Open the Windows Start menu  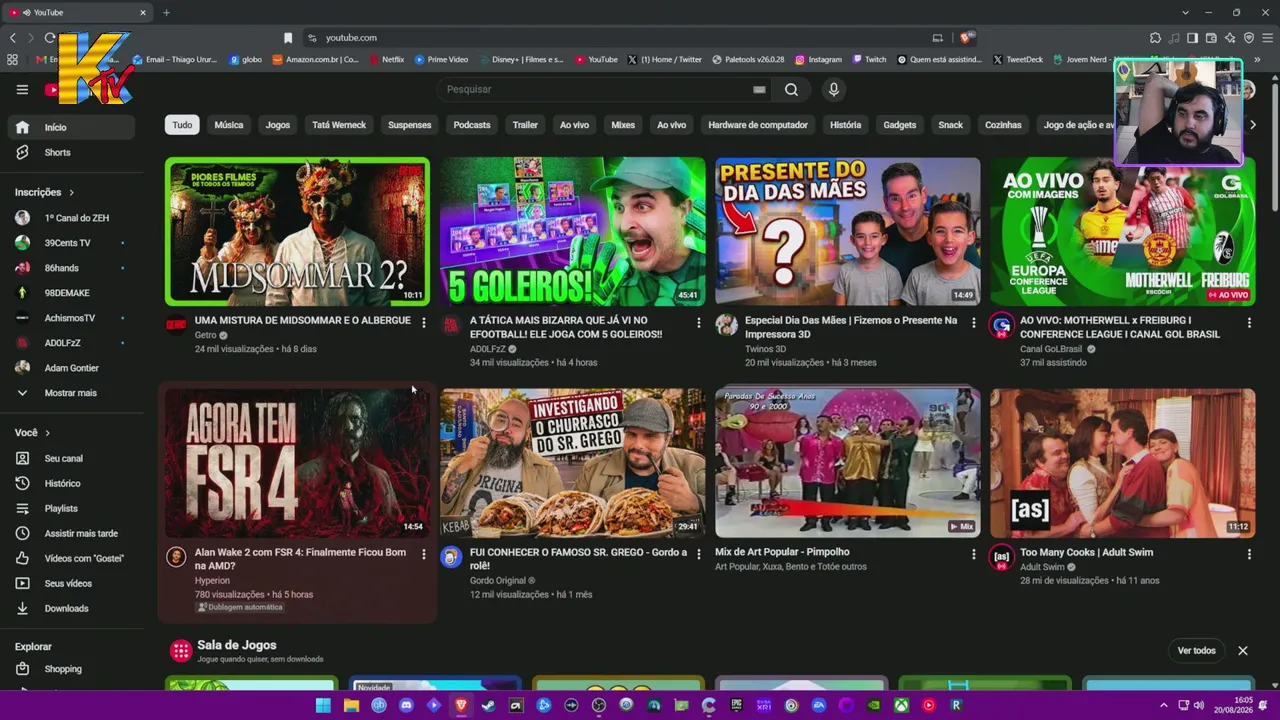pos(323,705)
